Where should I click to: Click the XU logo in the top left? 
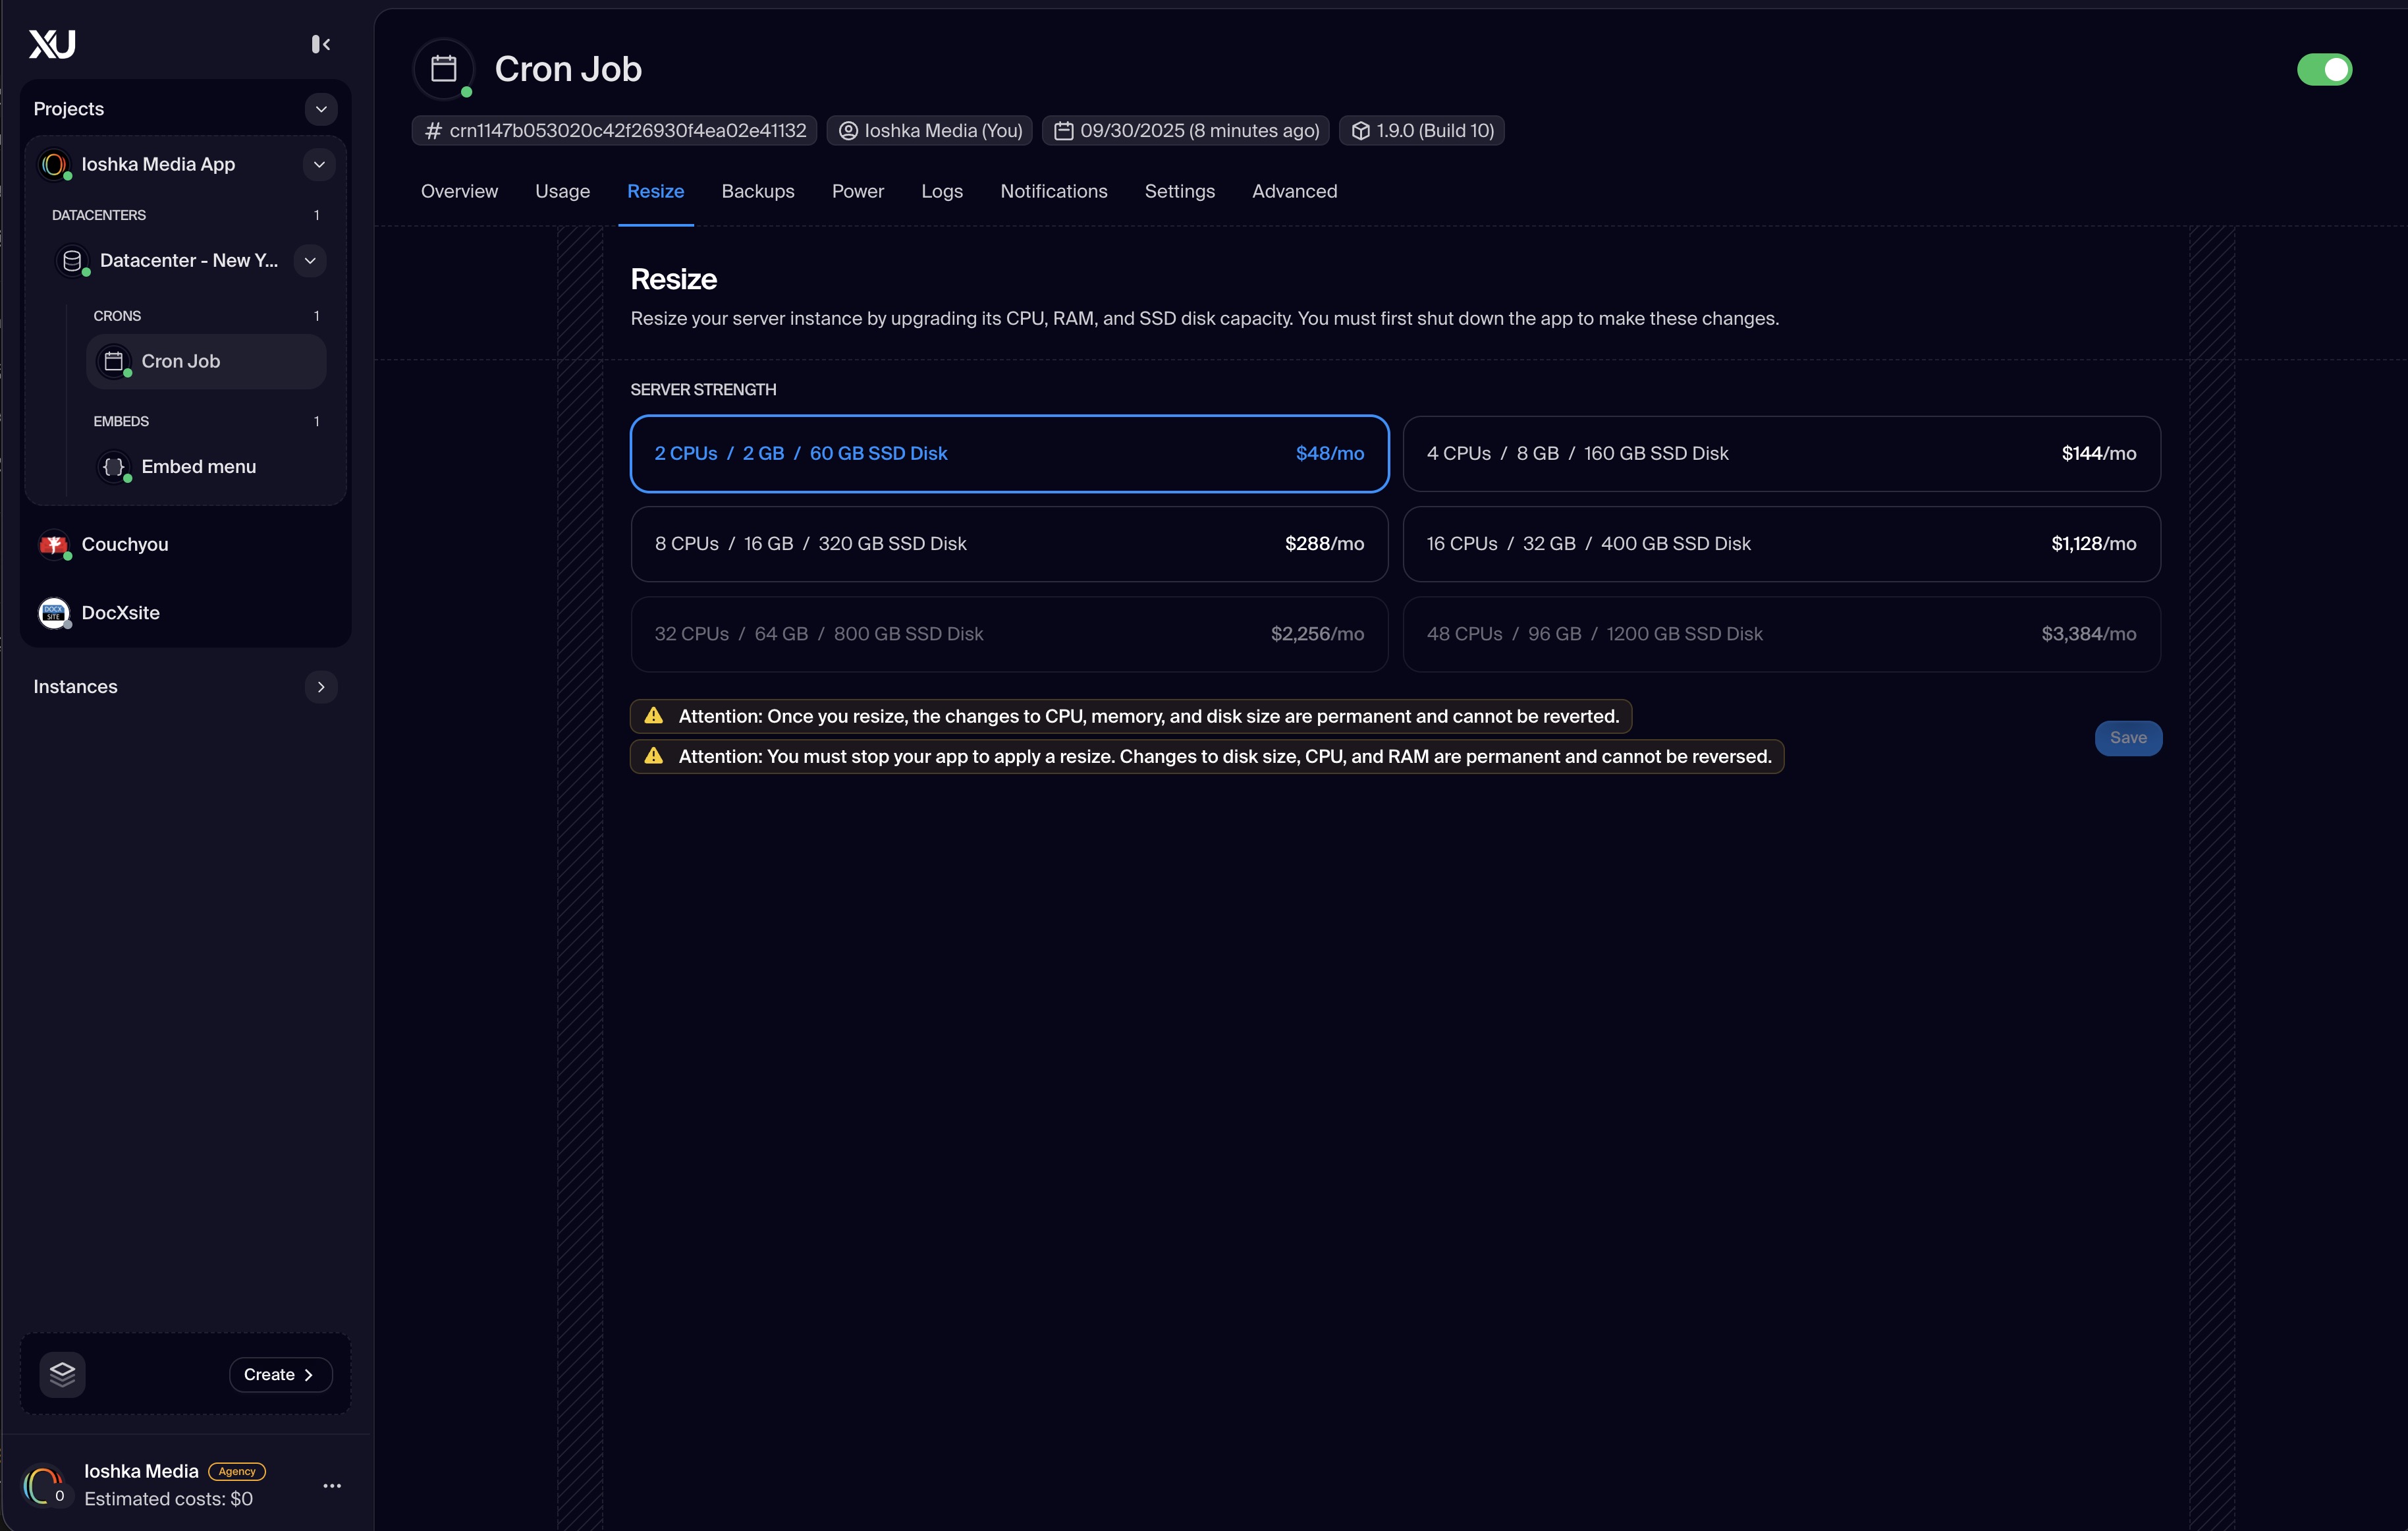click(51, 44)
